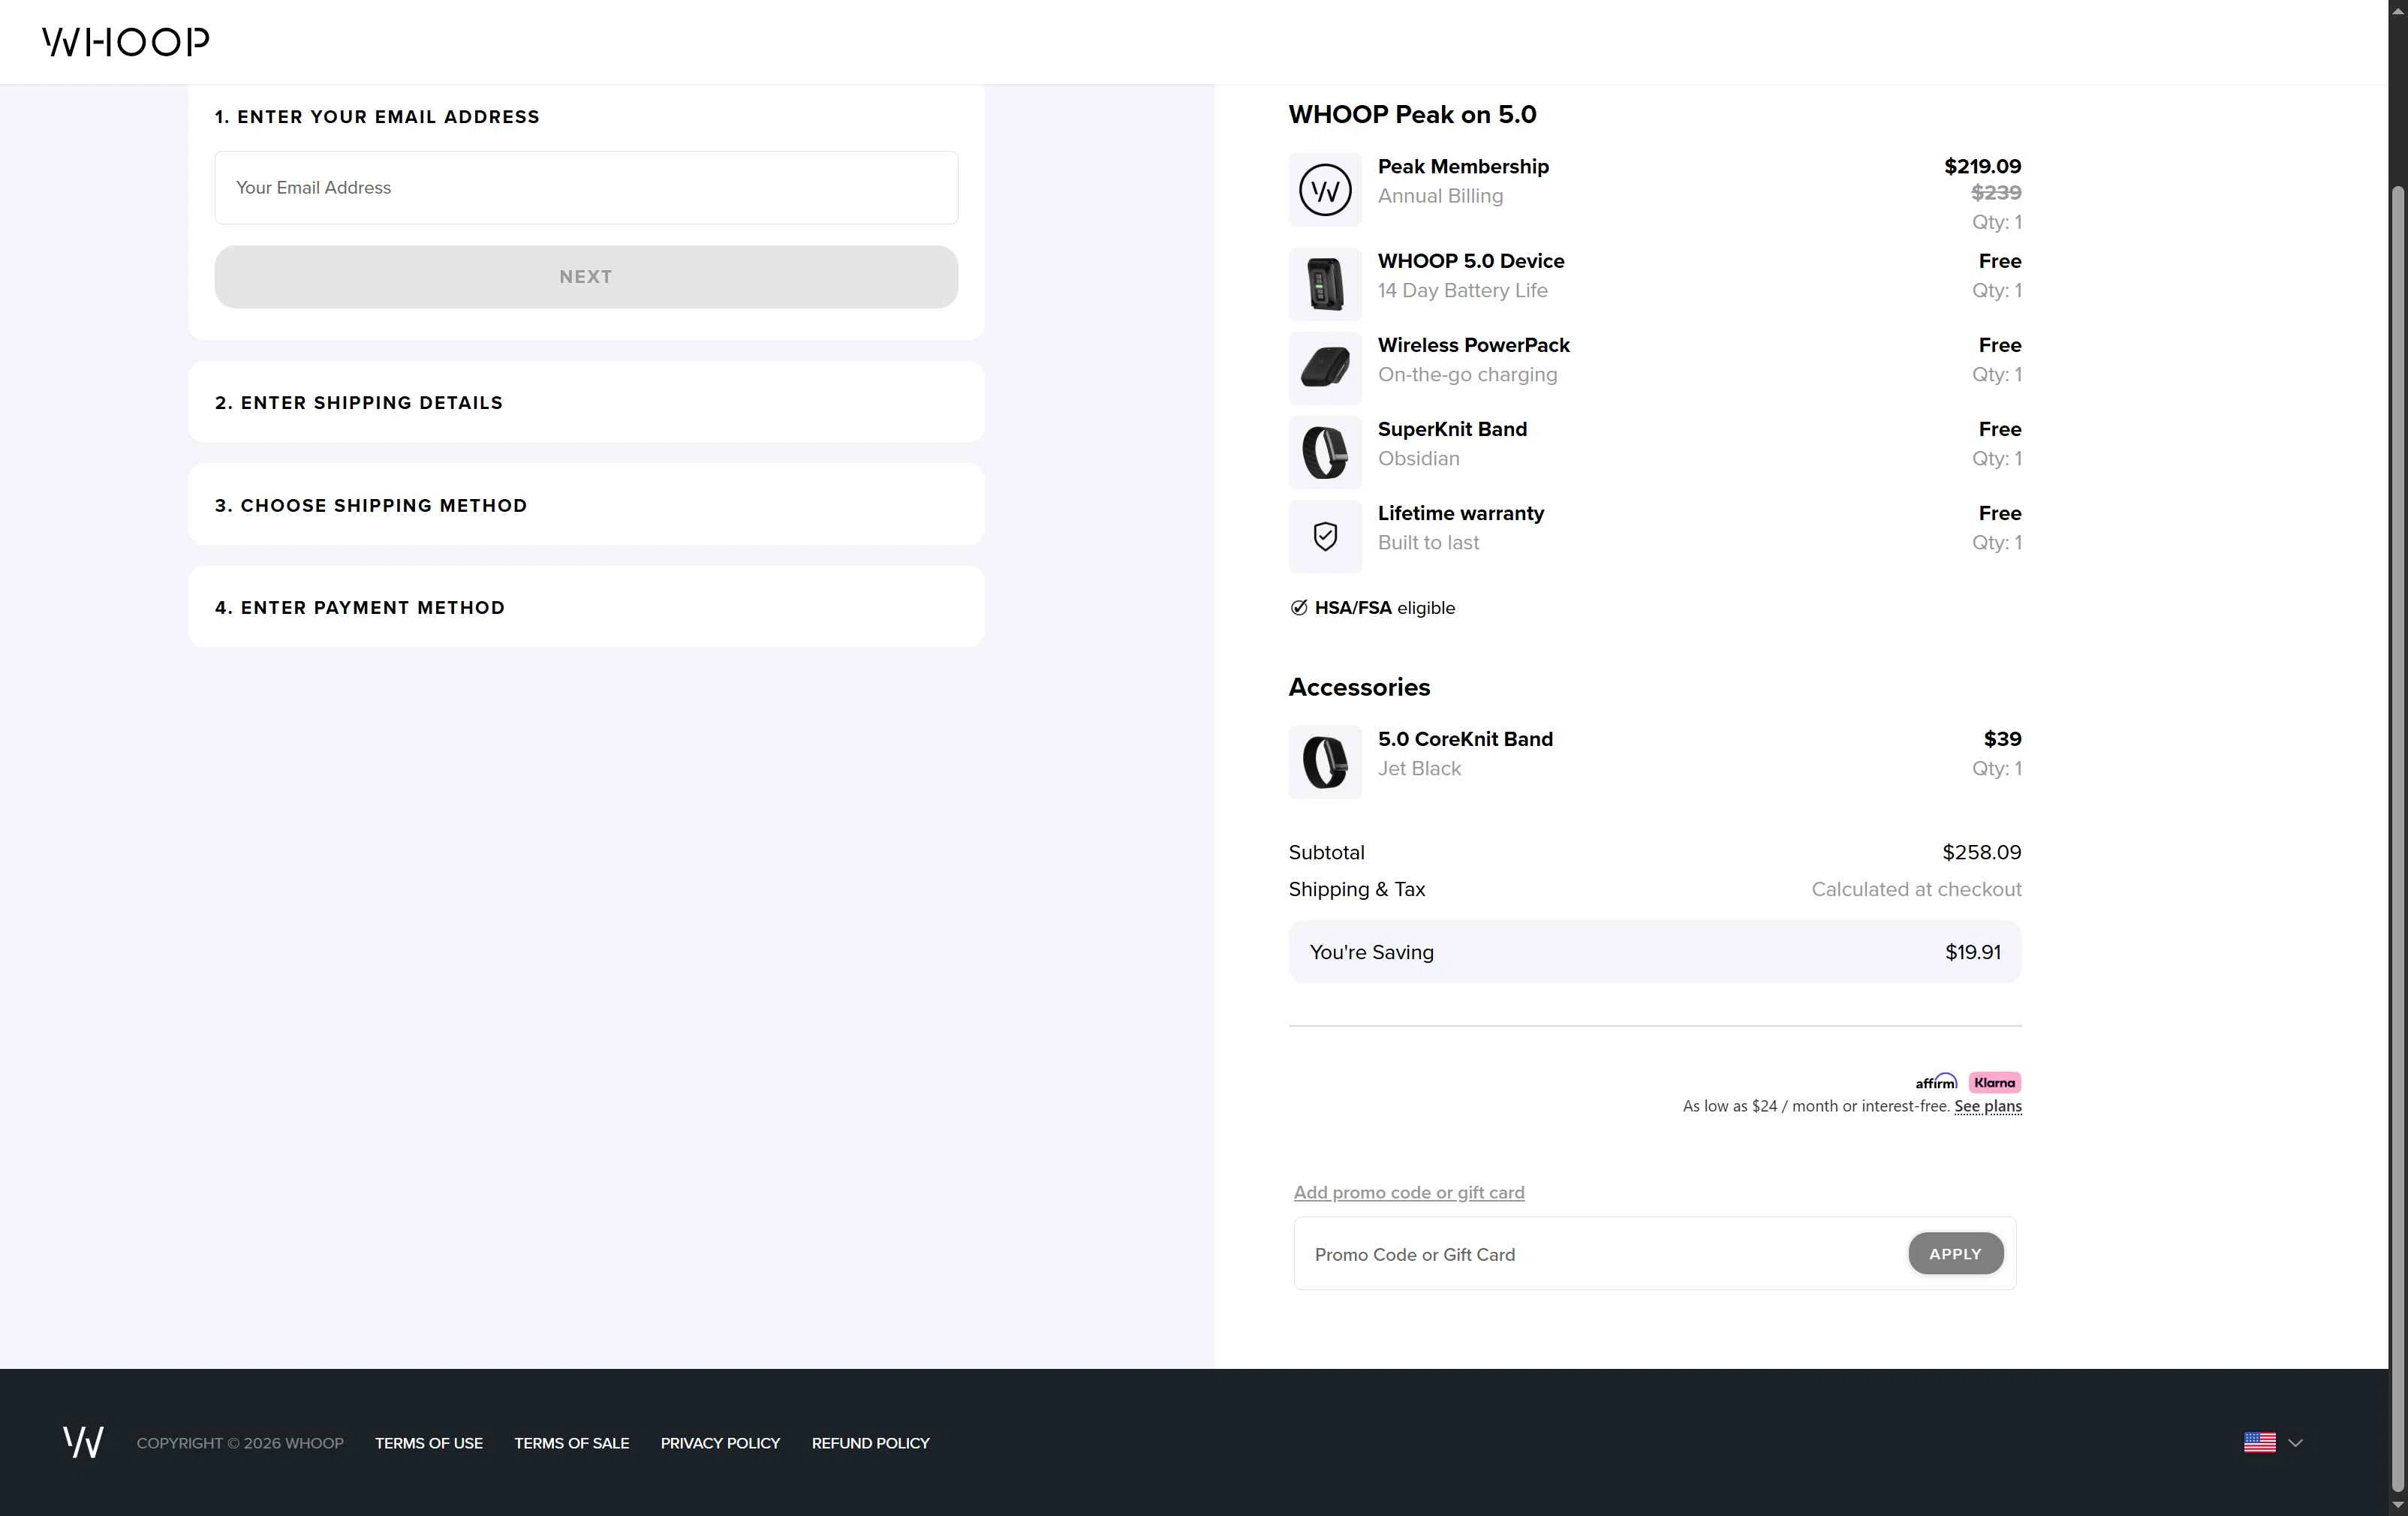Apply the promo code with APPLY
2408x1516 pixels.
point(1955,1254)
